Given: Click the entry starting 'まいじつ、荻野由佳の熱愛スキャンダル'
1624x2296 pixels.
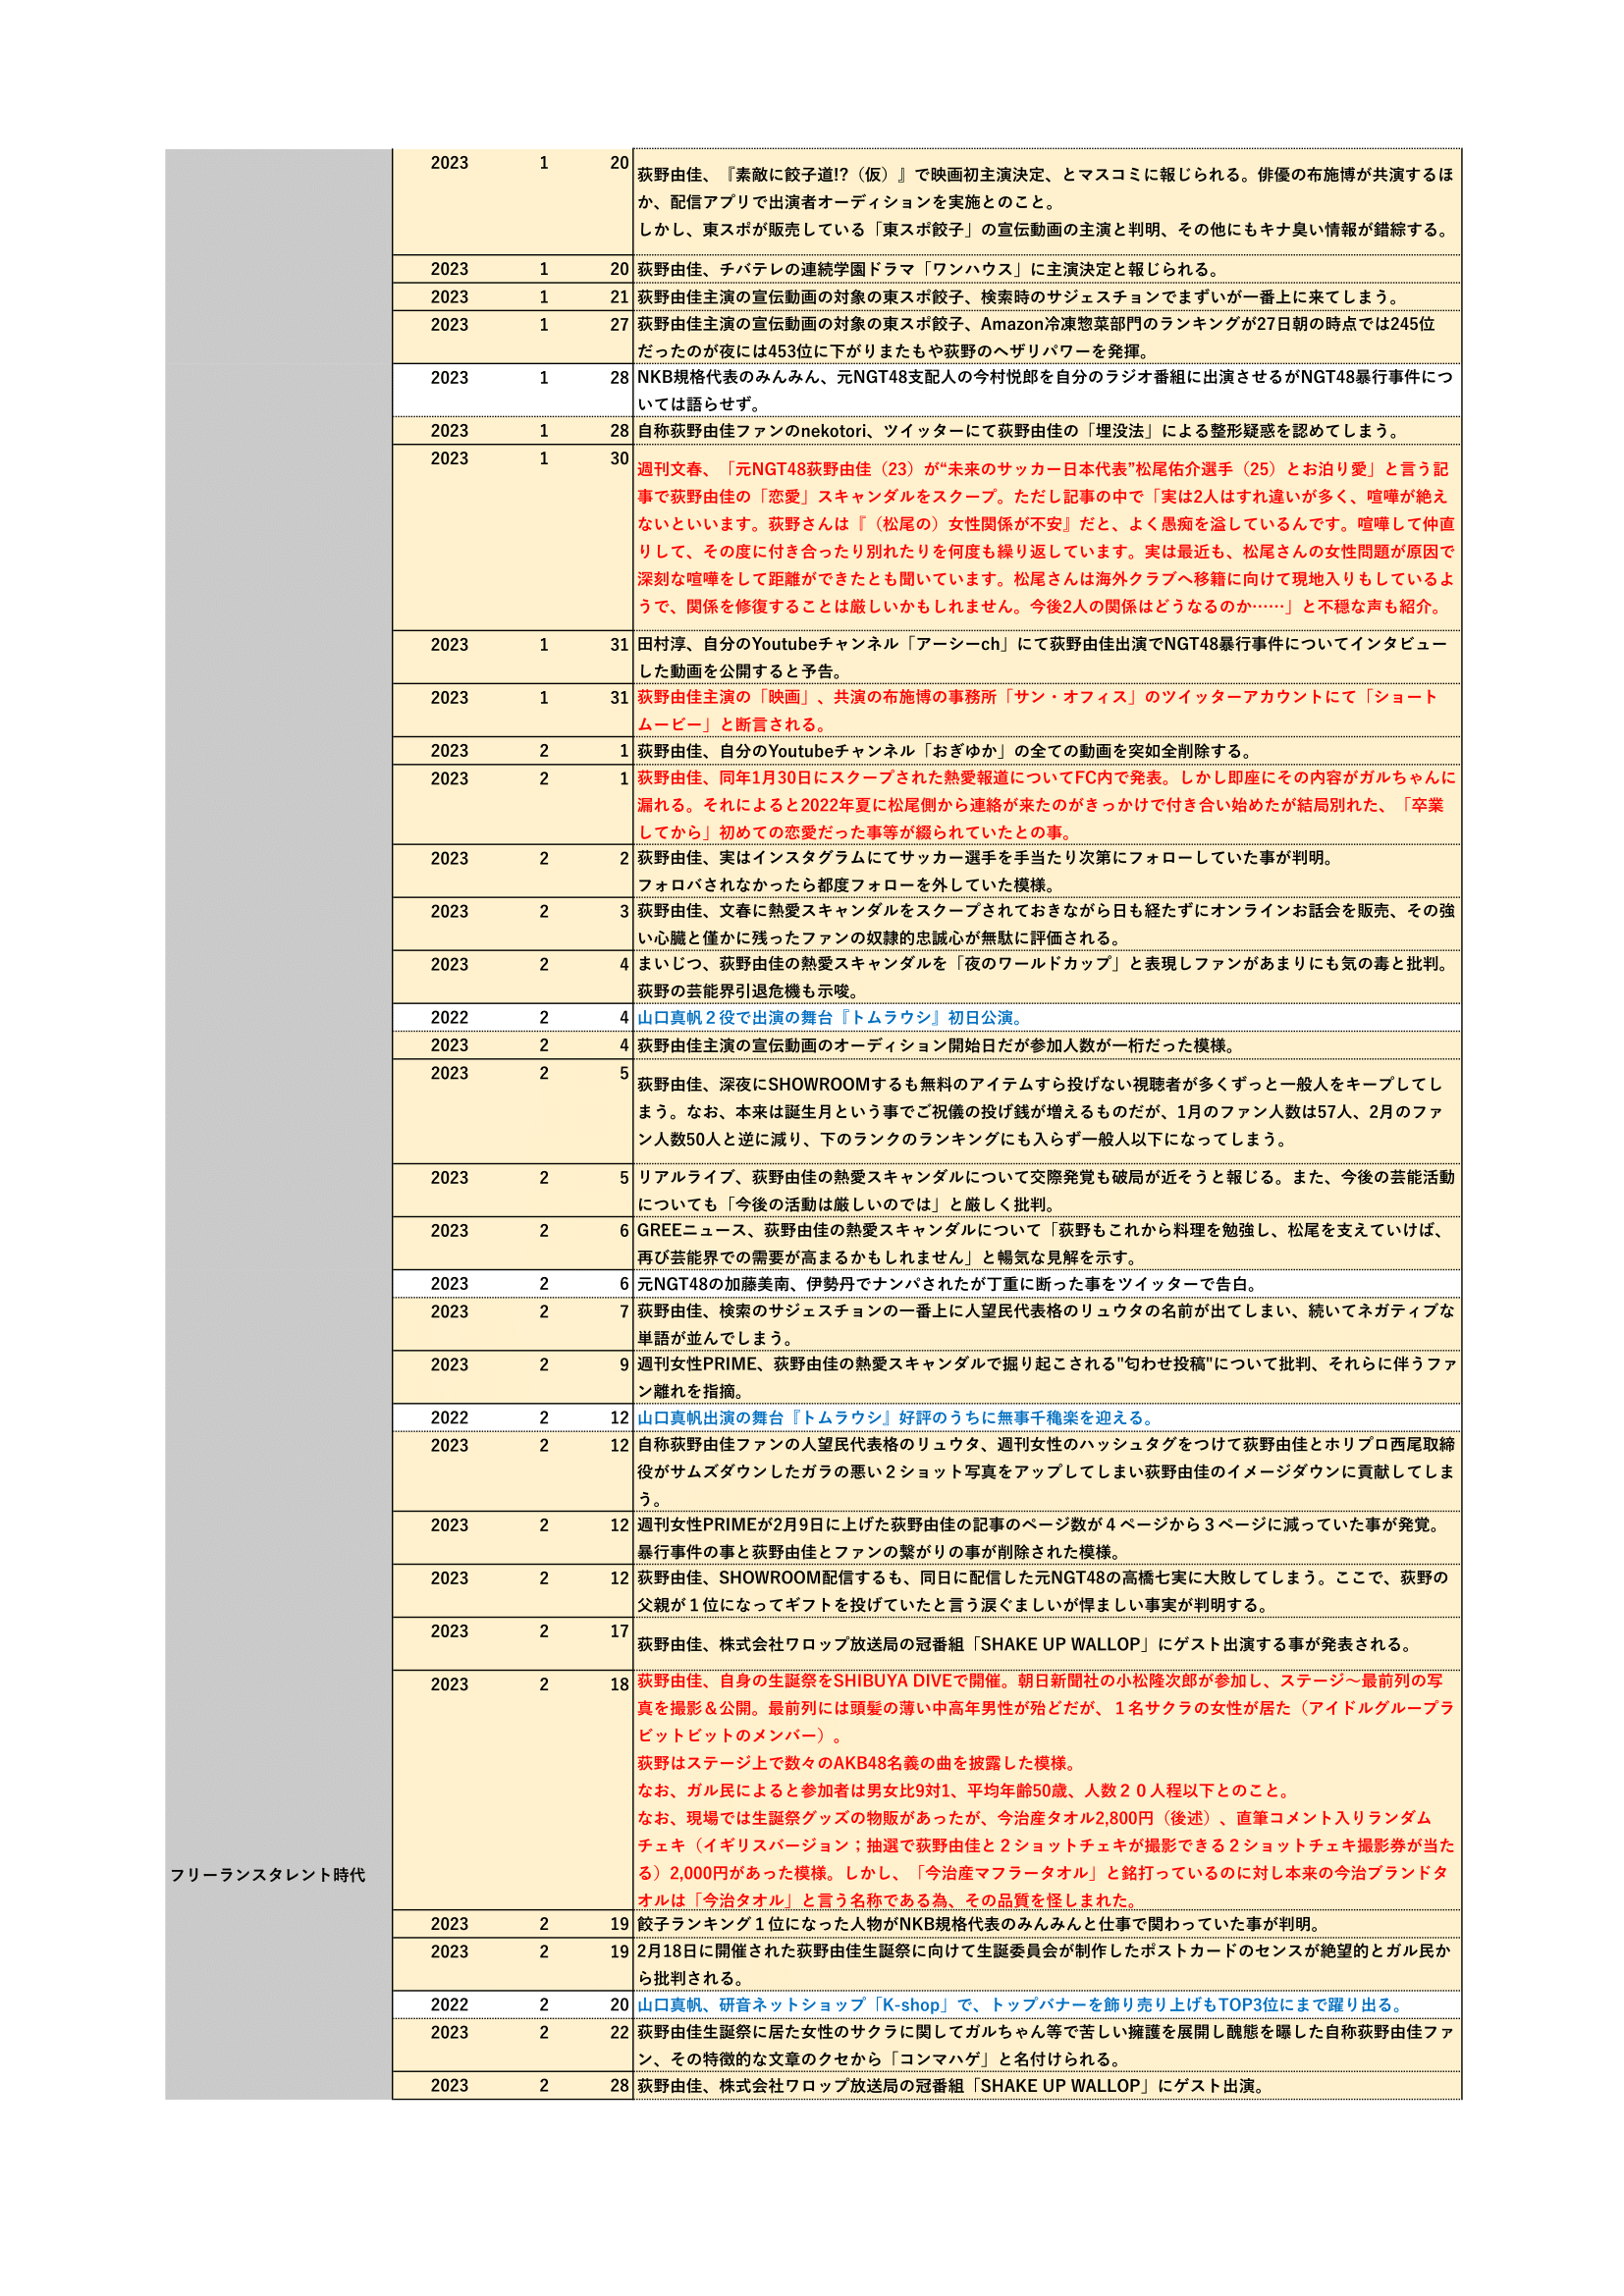Looking at the screenshot, I should (1044, 977).
